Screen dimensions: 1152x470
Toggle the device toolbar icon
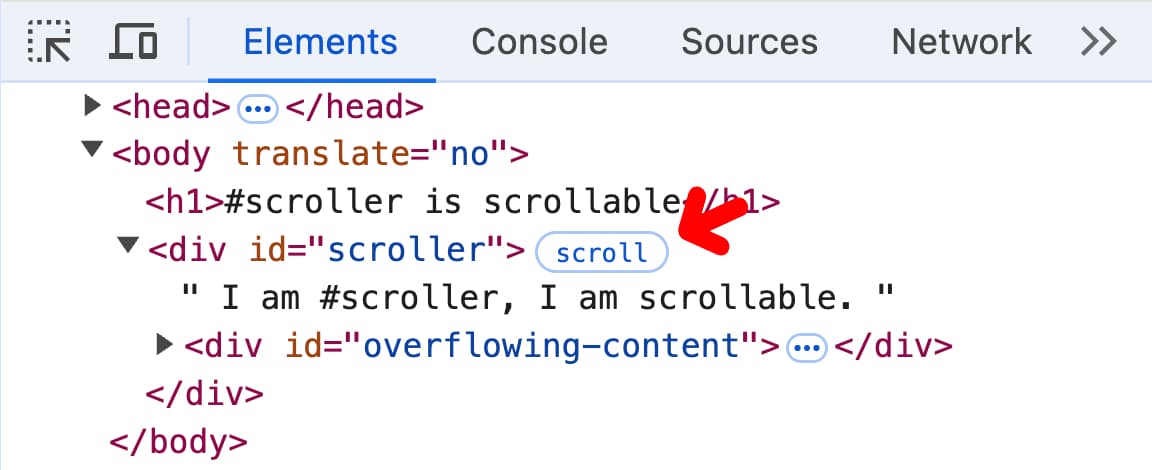coord(133,42)
